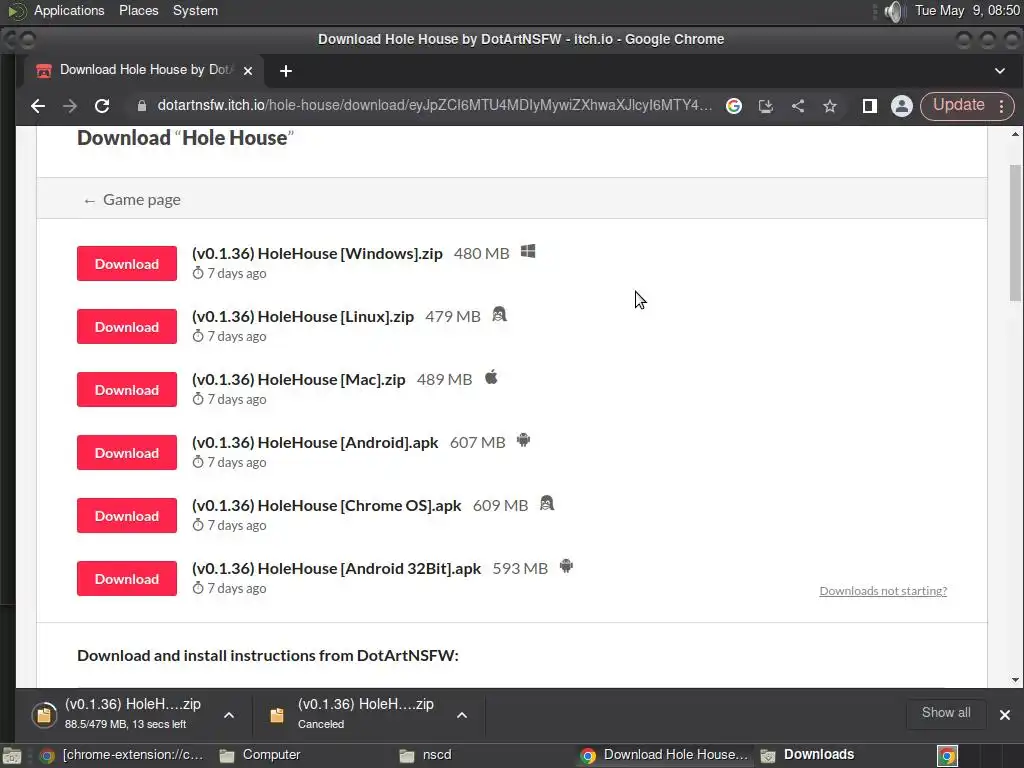Download the Android apk file
This screenshot has width=1024, height=768.
(127, 453)
